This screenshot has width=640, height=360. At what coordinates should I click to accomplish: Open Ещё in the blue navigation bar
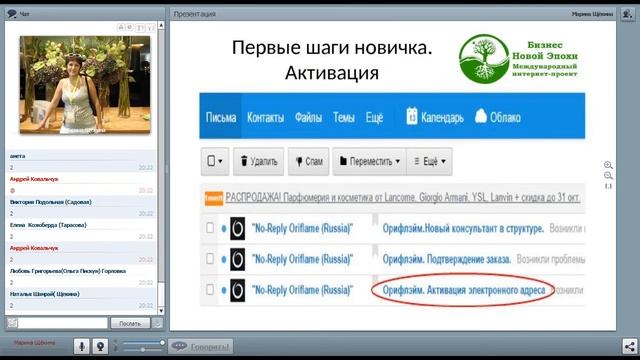pyautogui.click(x=374, y=118)
